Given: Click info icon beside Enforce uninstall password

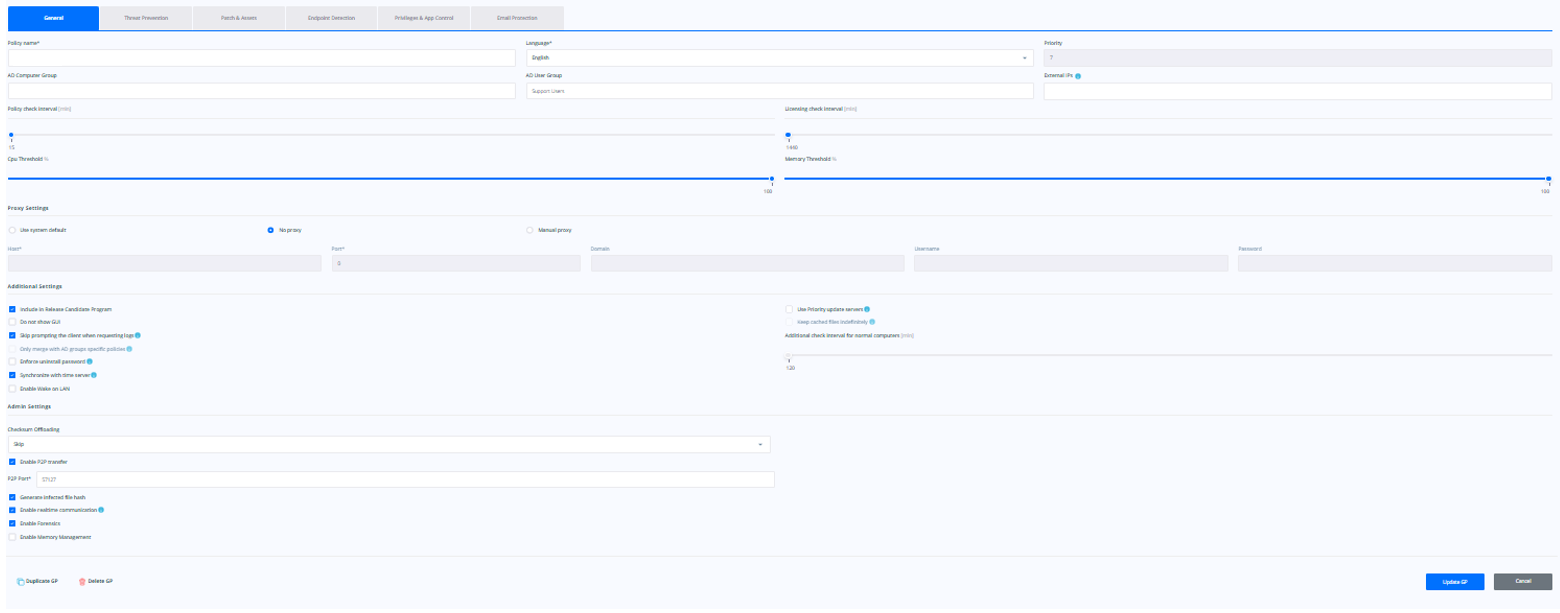Looking at the screenshot, I should click(90, 361).
